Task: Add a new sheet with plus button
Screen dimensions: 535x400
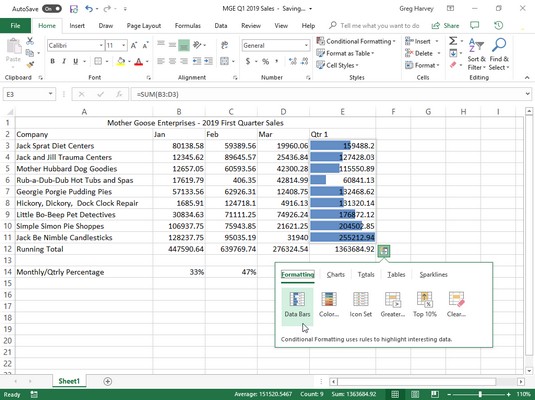Action: [x=107, y=381]
